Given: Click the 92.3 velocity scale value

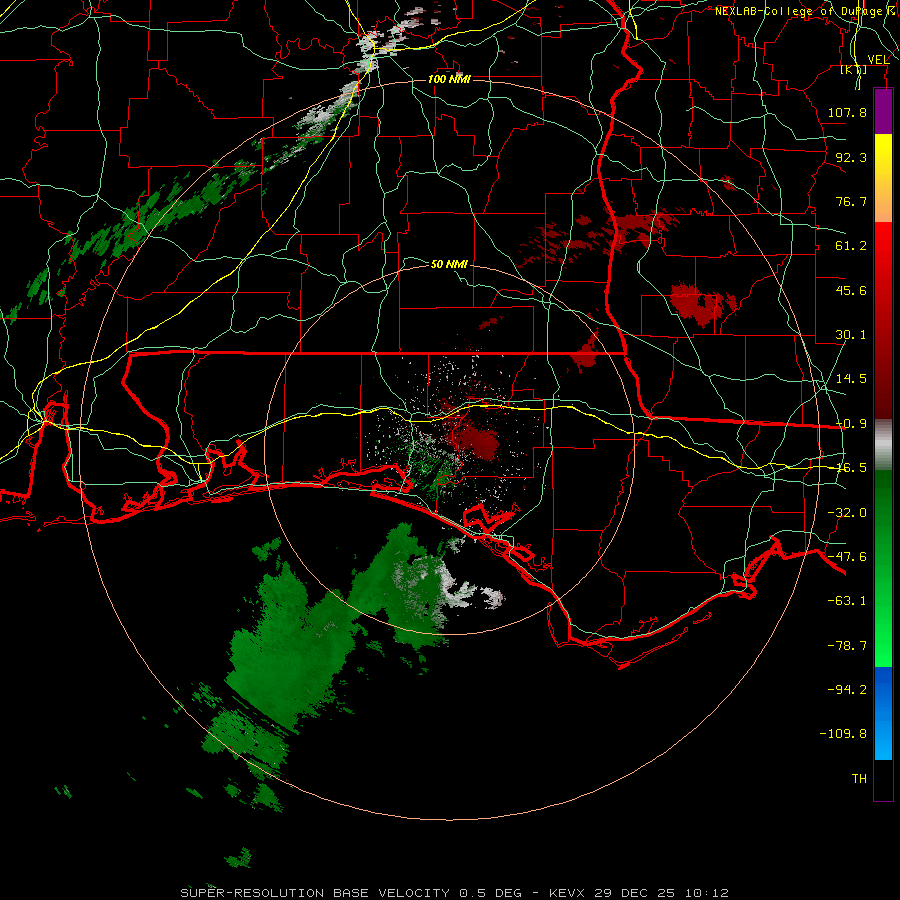Looking at the screenshot, I should point(851,157).
